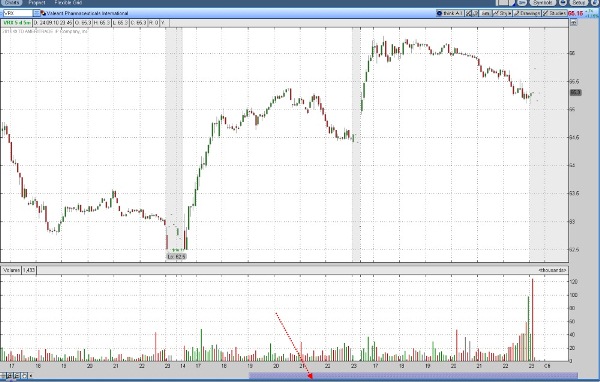Click the 5m timeframe button
Screen dimensions: 600x382
point(485,13)
